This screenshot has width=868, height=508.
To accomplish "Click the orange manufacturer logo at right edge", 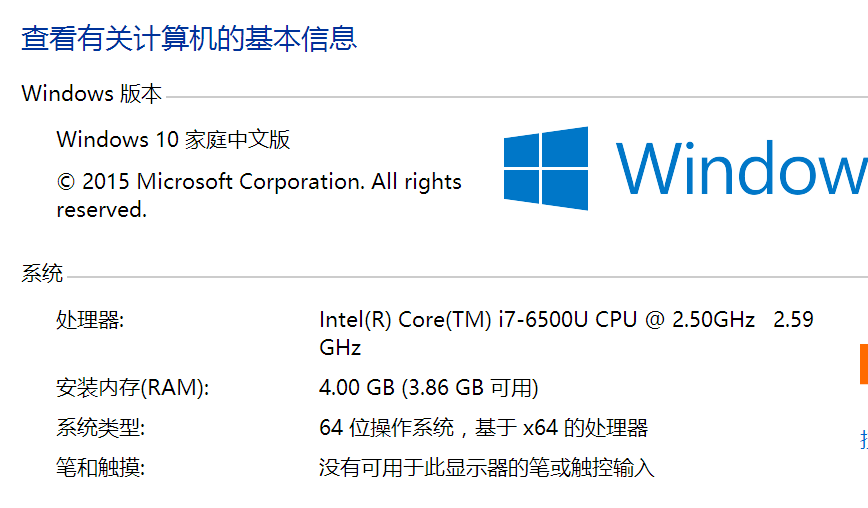I will (x=863, y=364).
